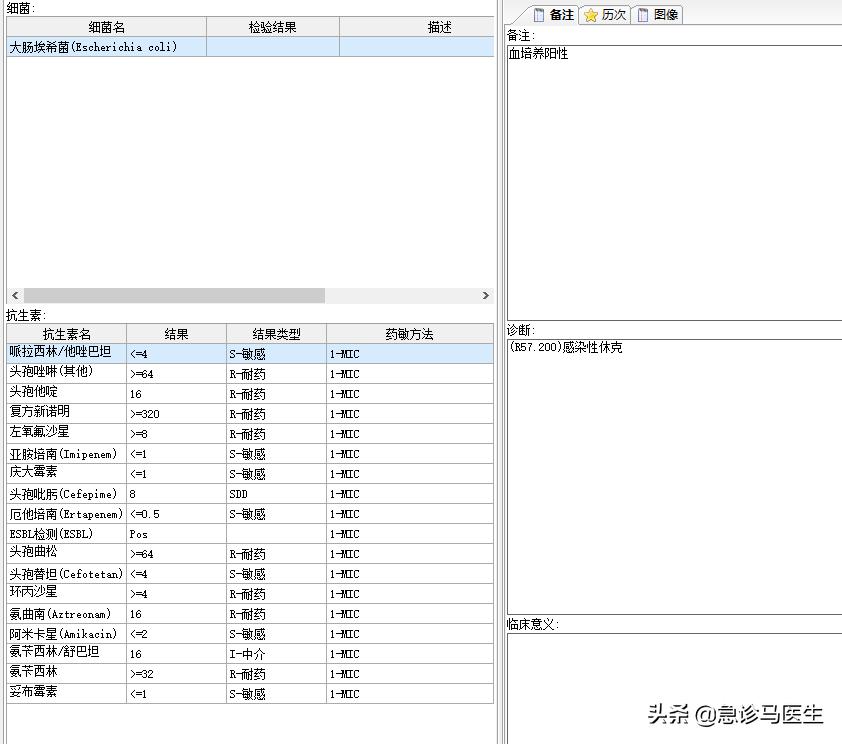Click the 结果类型 column header
The height and width of the screenshot is (744, 842).
click(x=276, y=334)
